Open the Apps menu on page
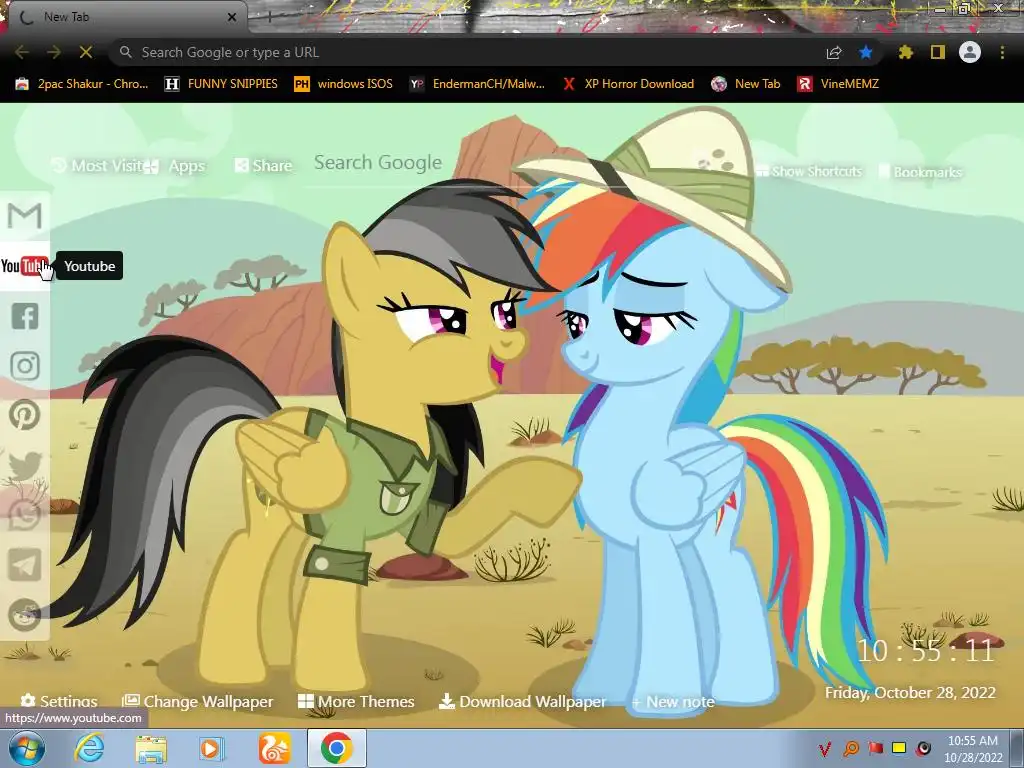1024x768 pixels. click(x=175, y=167)
